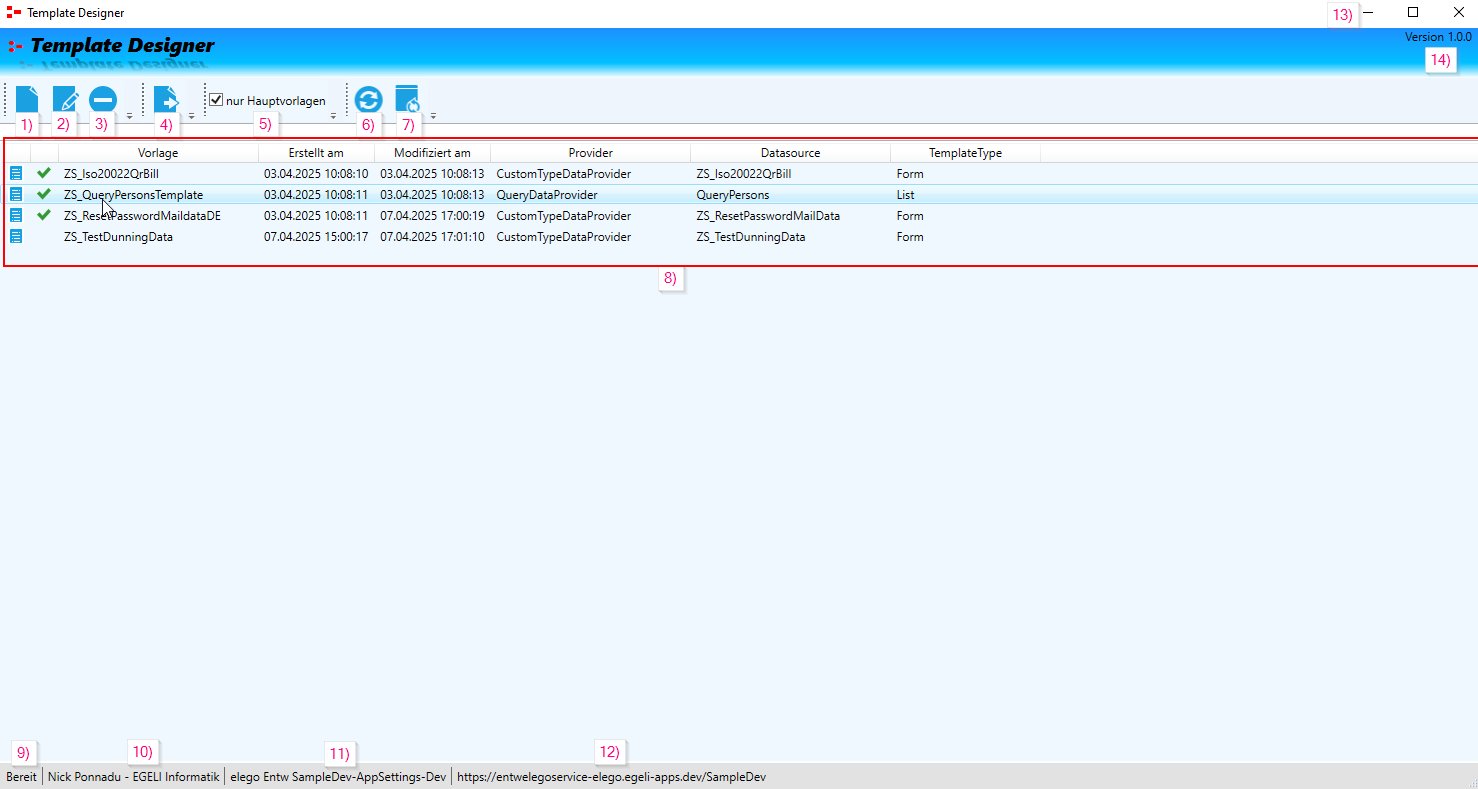Click the page-with-arrow export icon
Screen dimensions: 1478x789
[166, 100]
